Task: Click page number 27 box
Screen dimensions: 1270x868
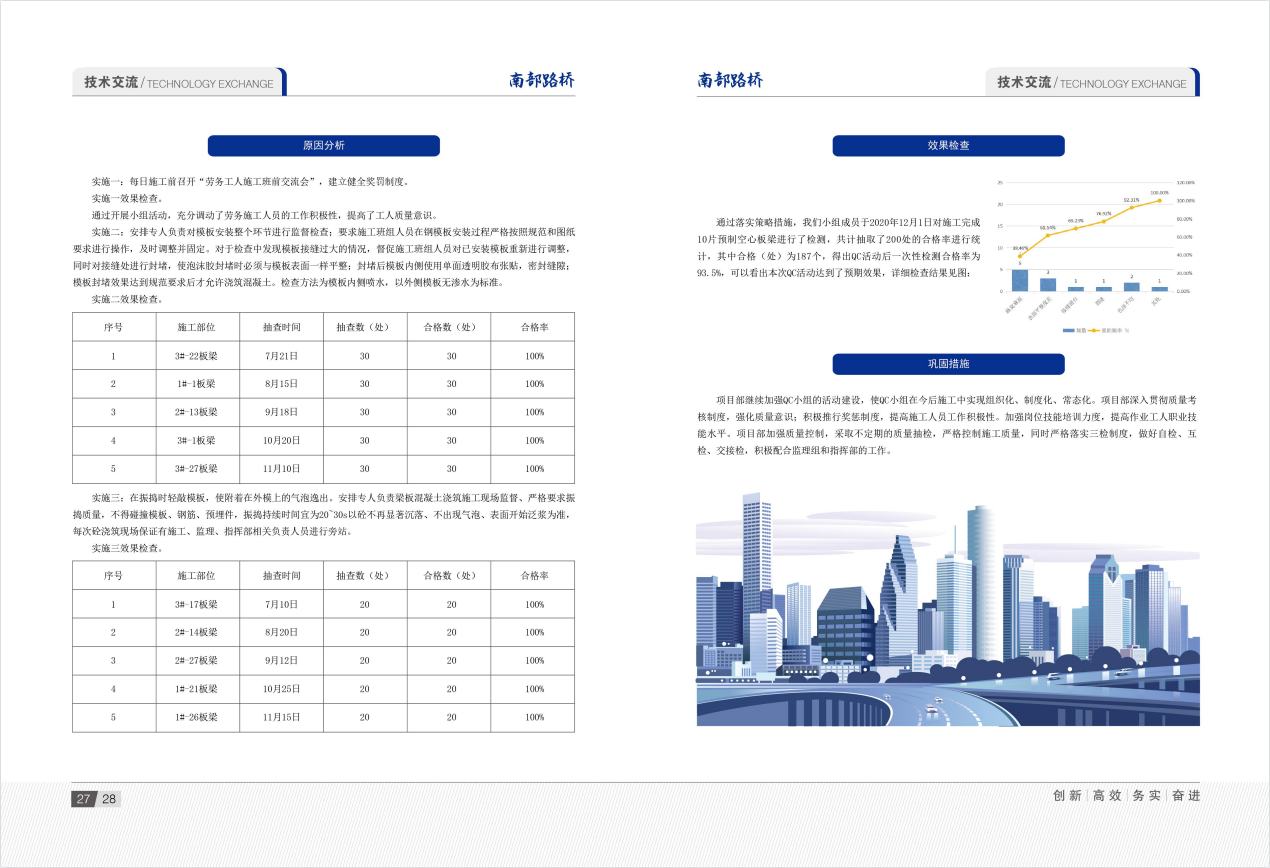Action: 83,798
